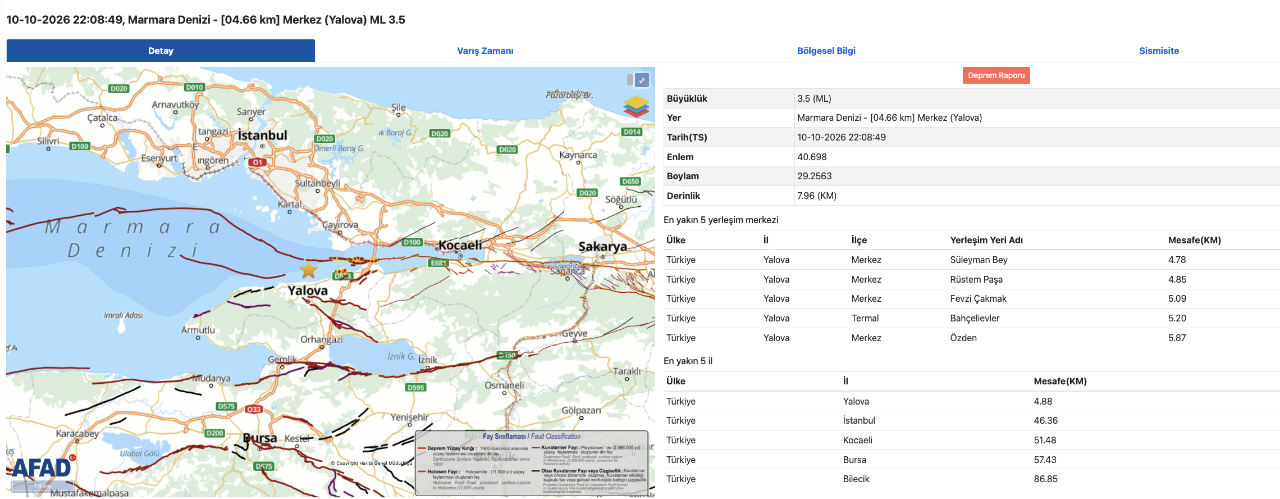
Task: Select distance 46.36 for İstanbul
Action: pyautogui.click(x=1045, y=421)
